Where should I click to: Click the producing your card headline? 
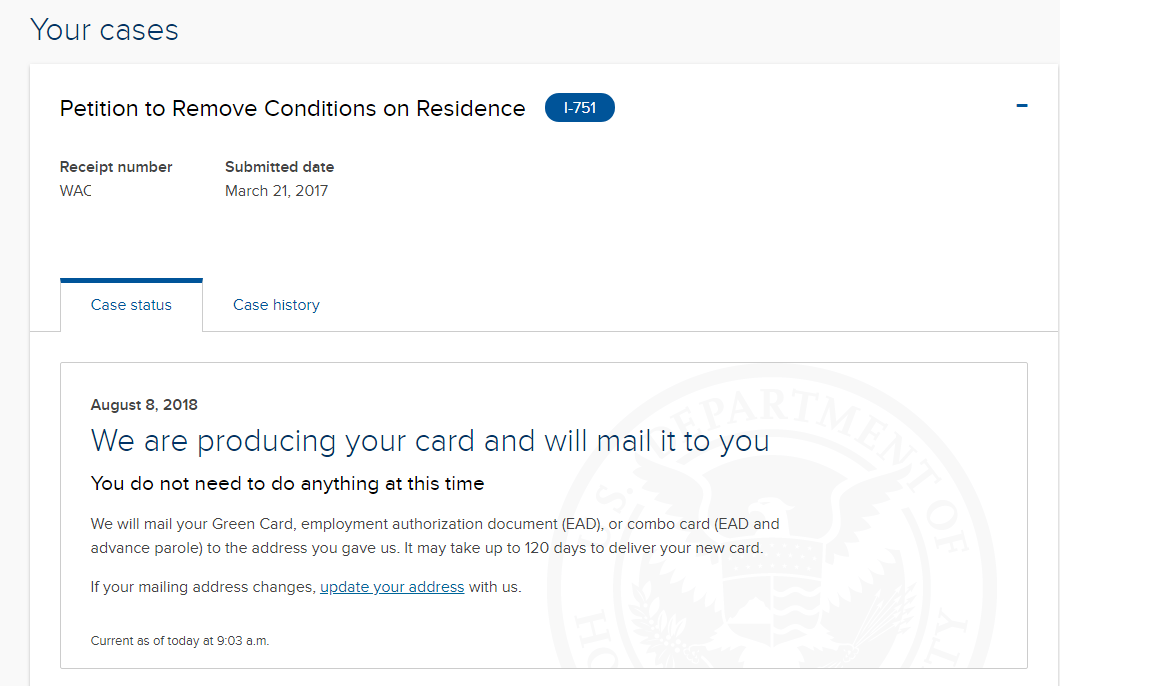(x=430, y=441)
